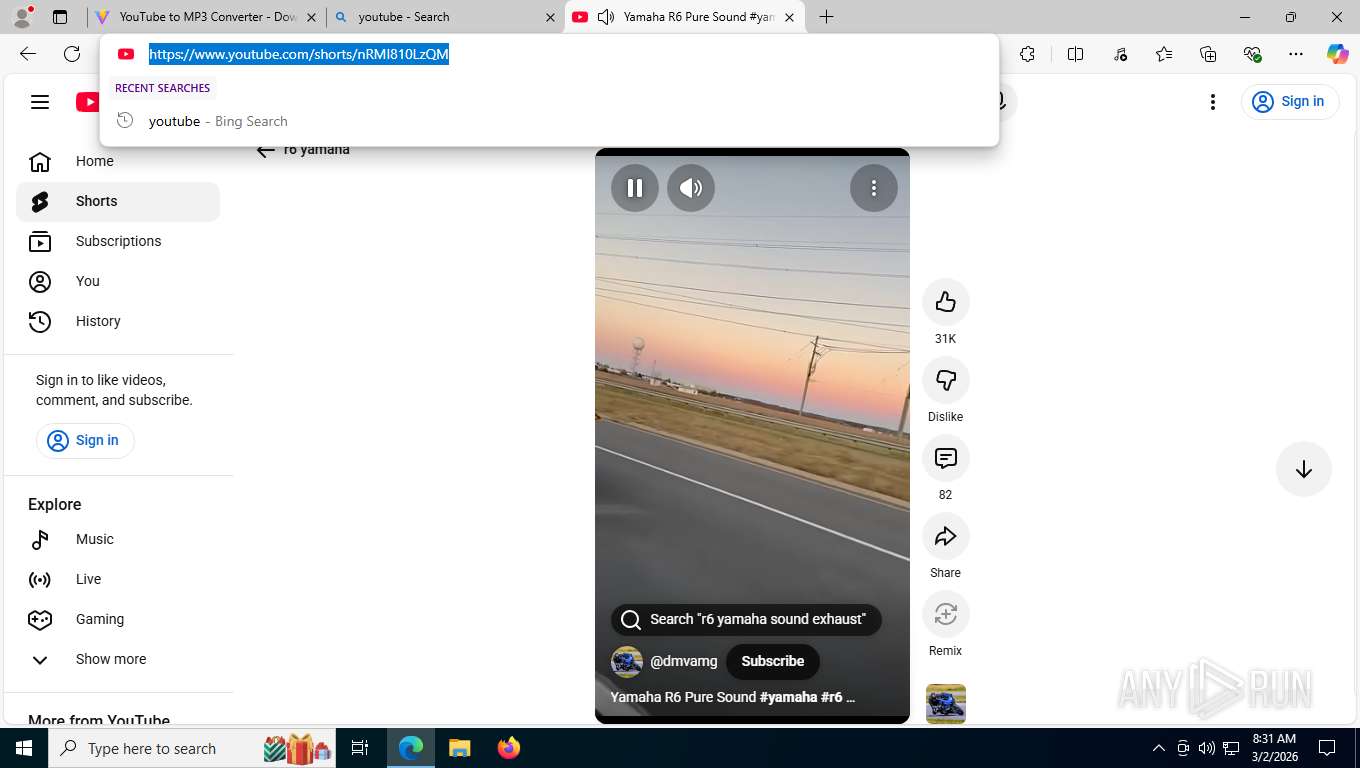The width and height of the screenshot is (1360, 768).
Task: Open comments showing 82
Action: point(945,458)
